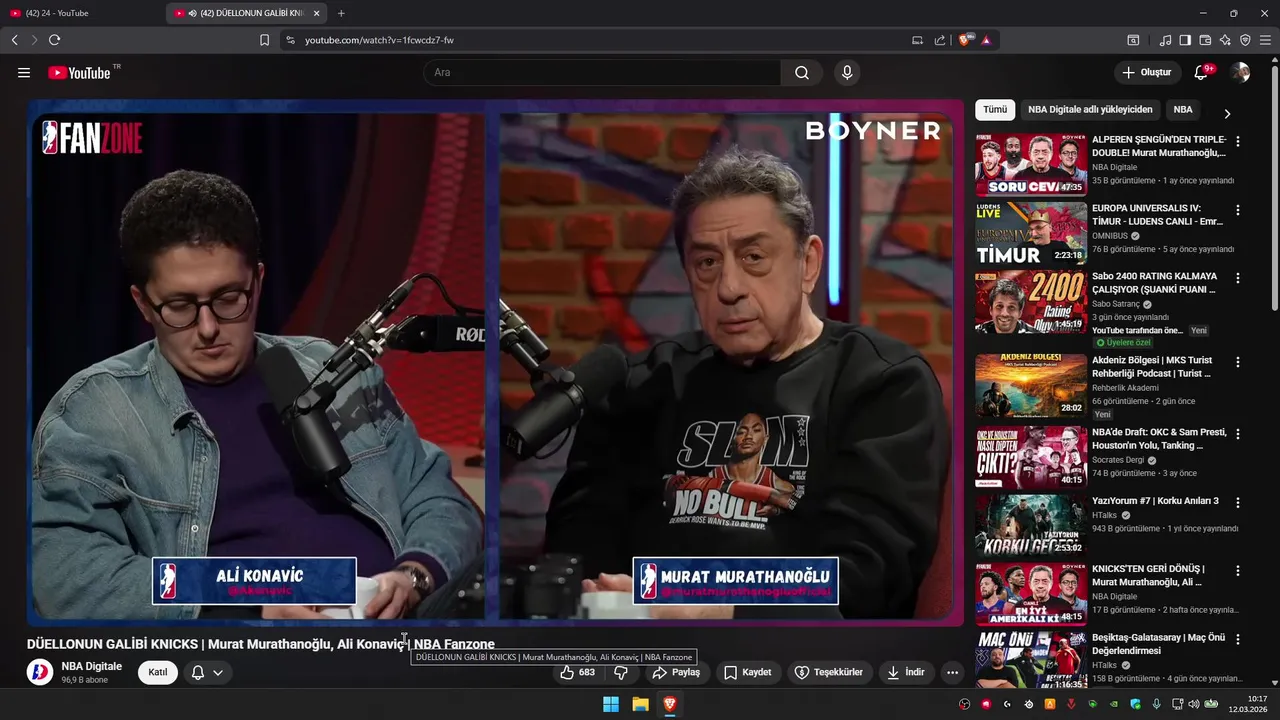This screenshot has width=1280, height=720.
Task: Bookmark this page in address bar
Action: tap(264, 40)
